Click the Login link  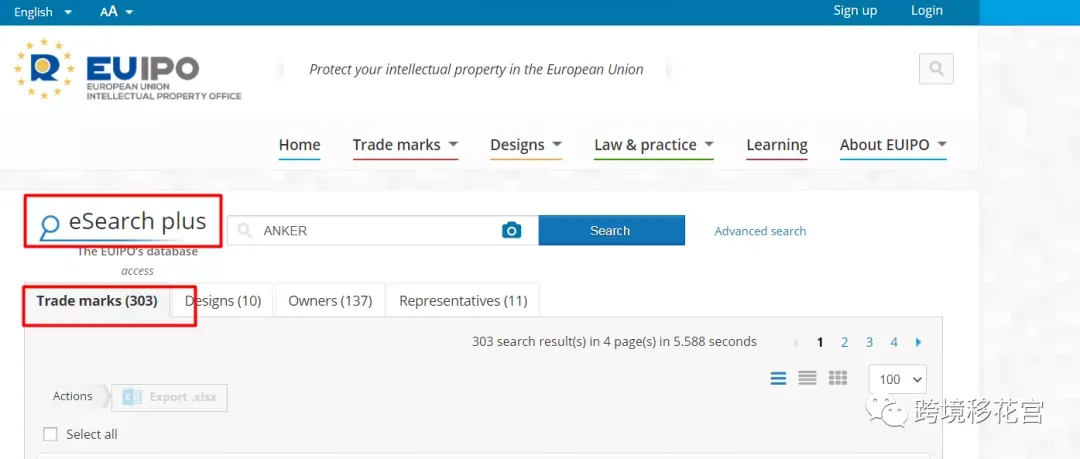click(x=927, y=10)
